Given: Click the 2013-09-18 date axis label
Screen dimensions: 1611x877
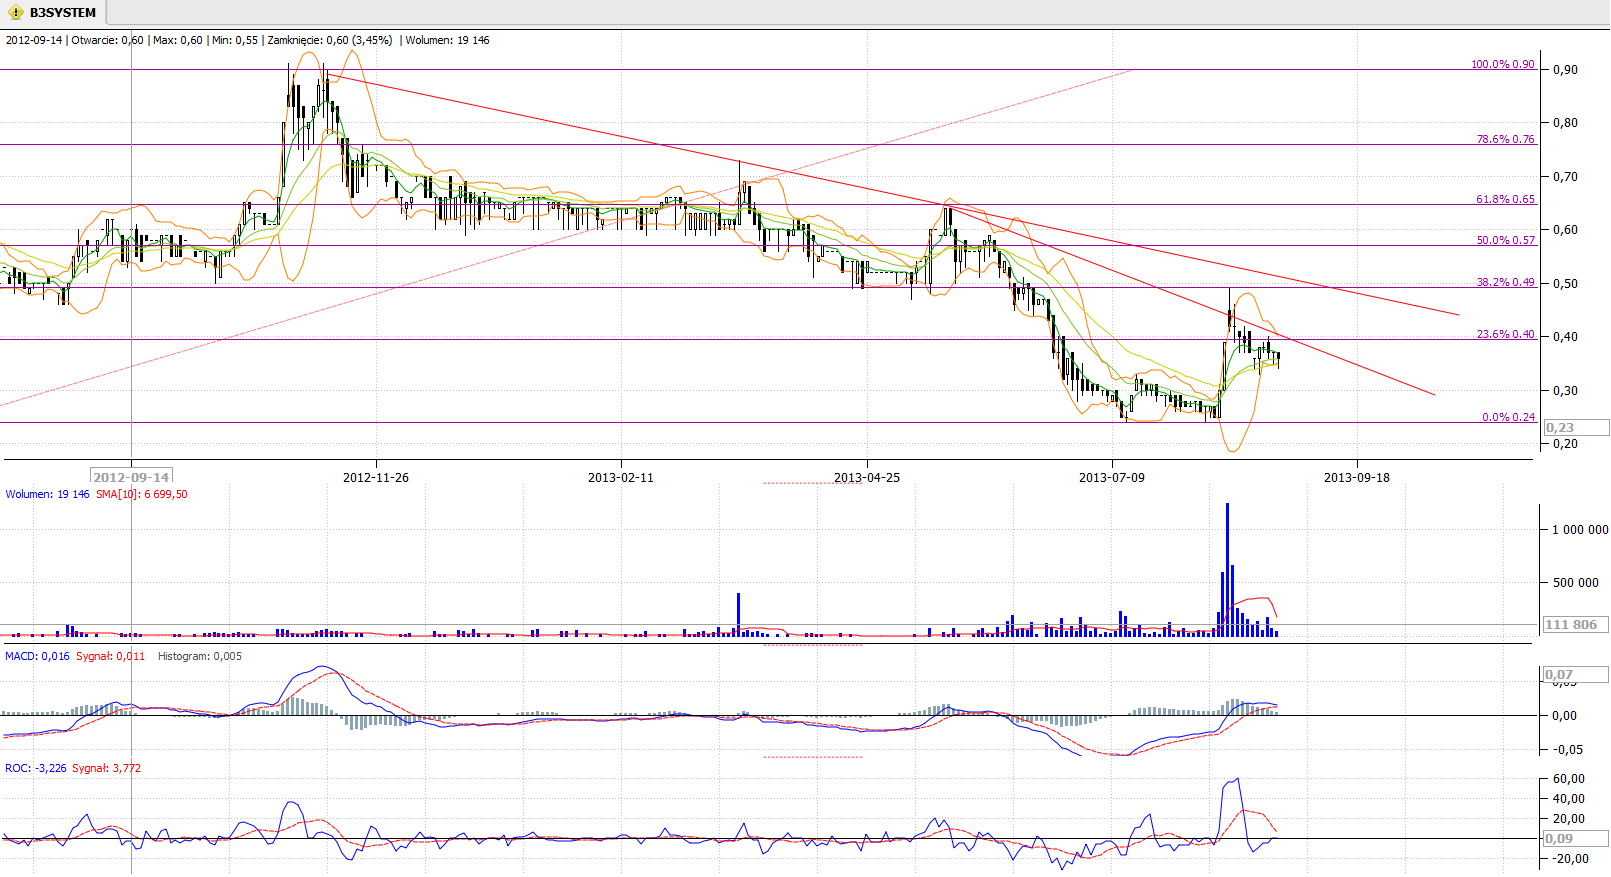Looking at the screenshot, I should [1357, 477].
